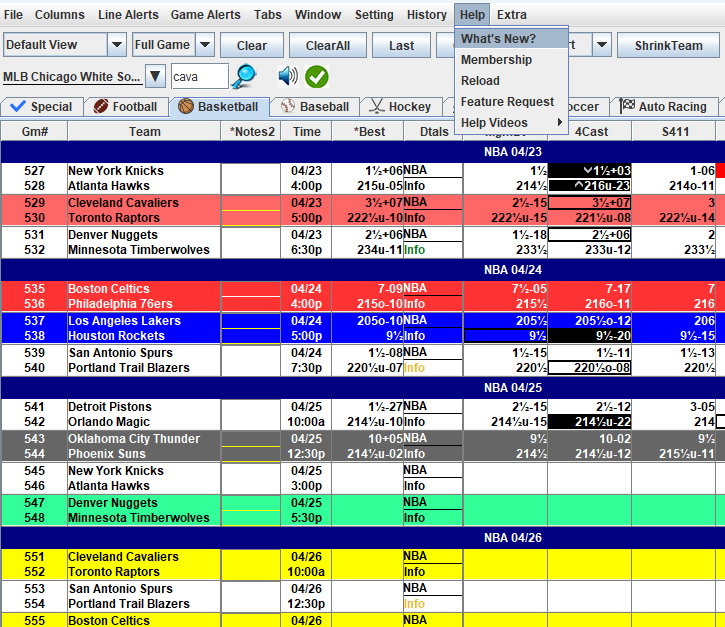Click the 4Cast cell showing 216u-23
The height and width of the screenshot is (627, 725).
tap(590, 186)
